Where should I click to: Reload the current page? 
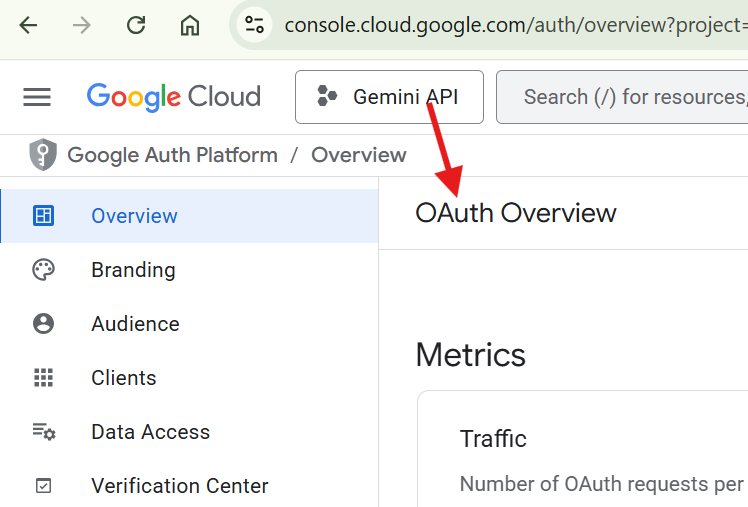(136, 25)
